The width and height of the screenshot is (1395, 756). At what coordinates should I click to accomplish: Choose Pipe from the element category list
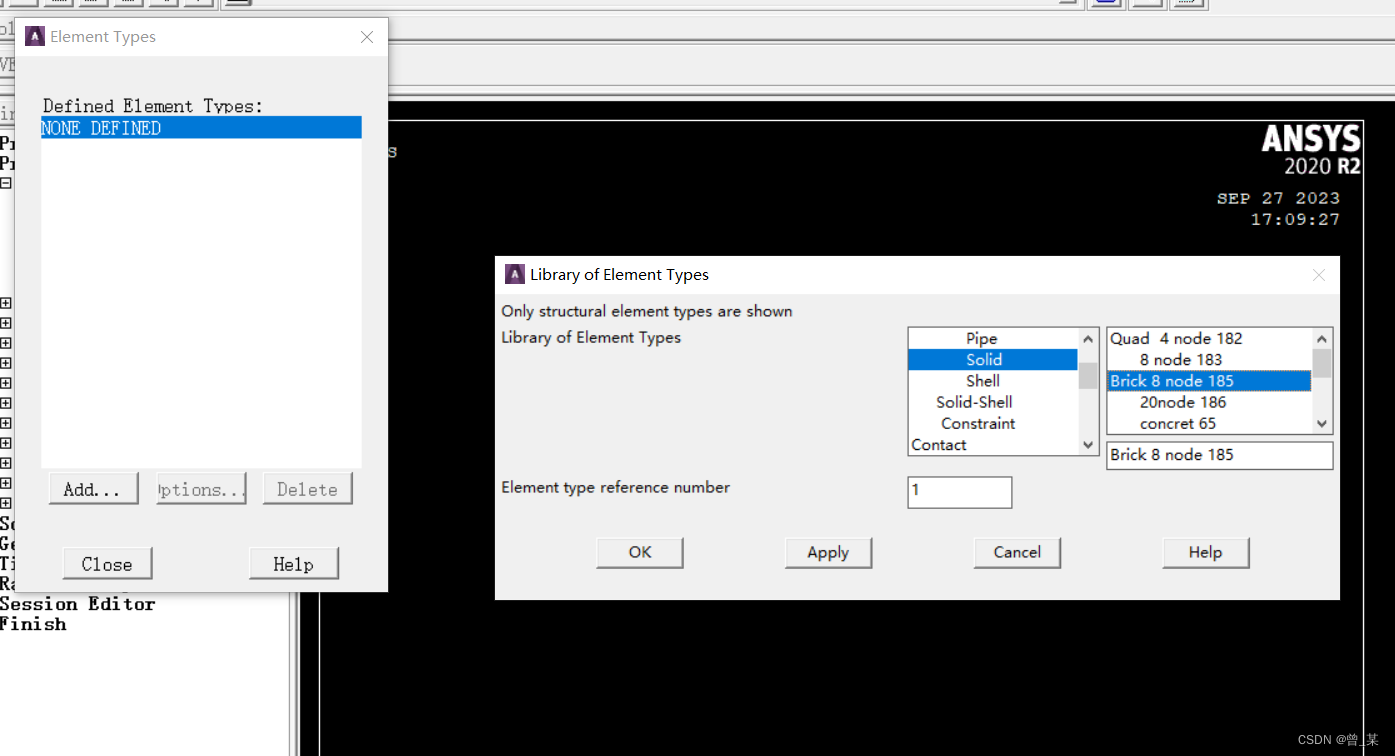(x=981, y=339)
